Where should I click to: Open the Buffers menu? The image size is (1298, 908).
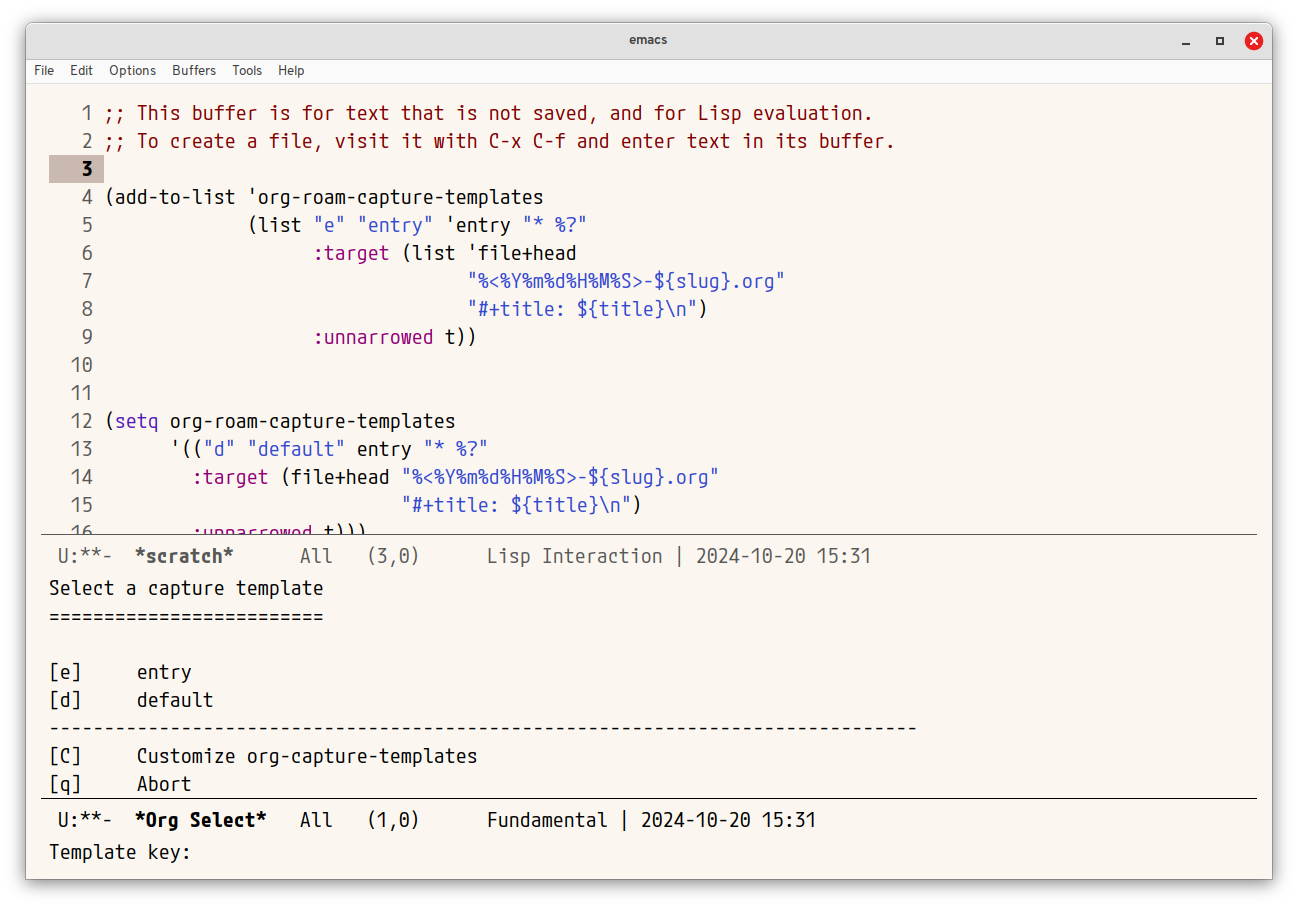194,70
